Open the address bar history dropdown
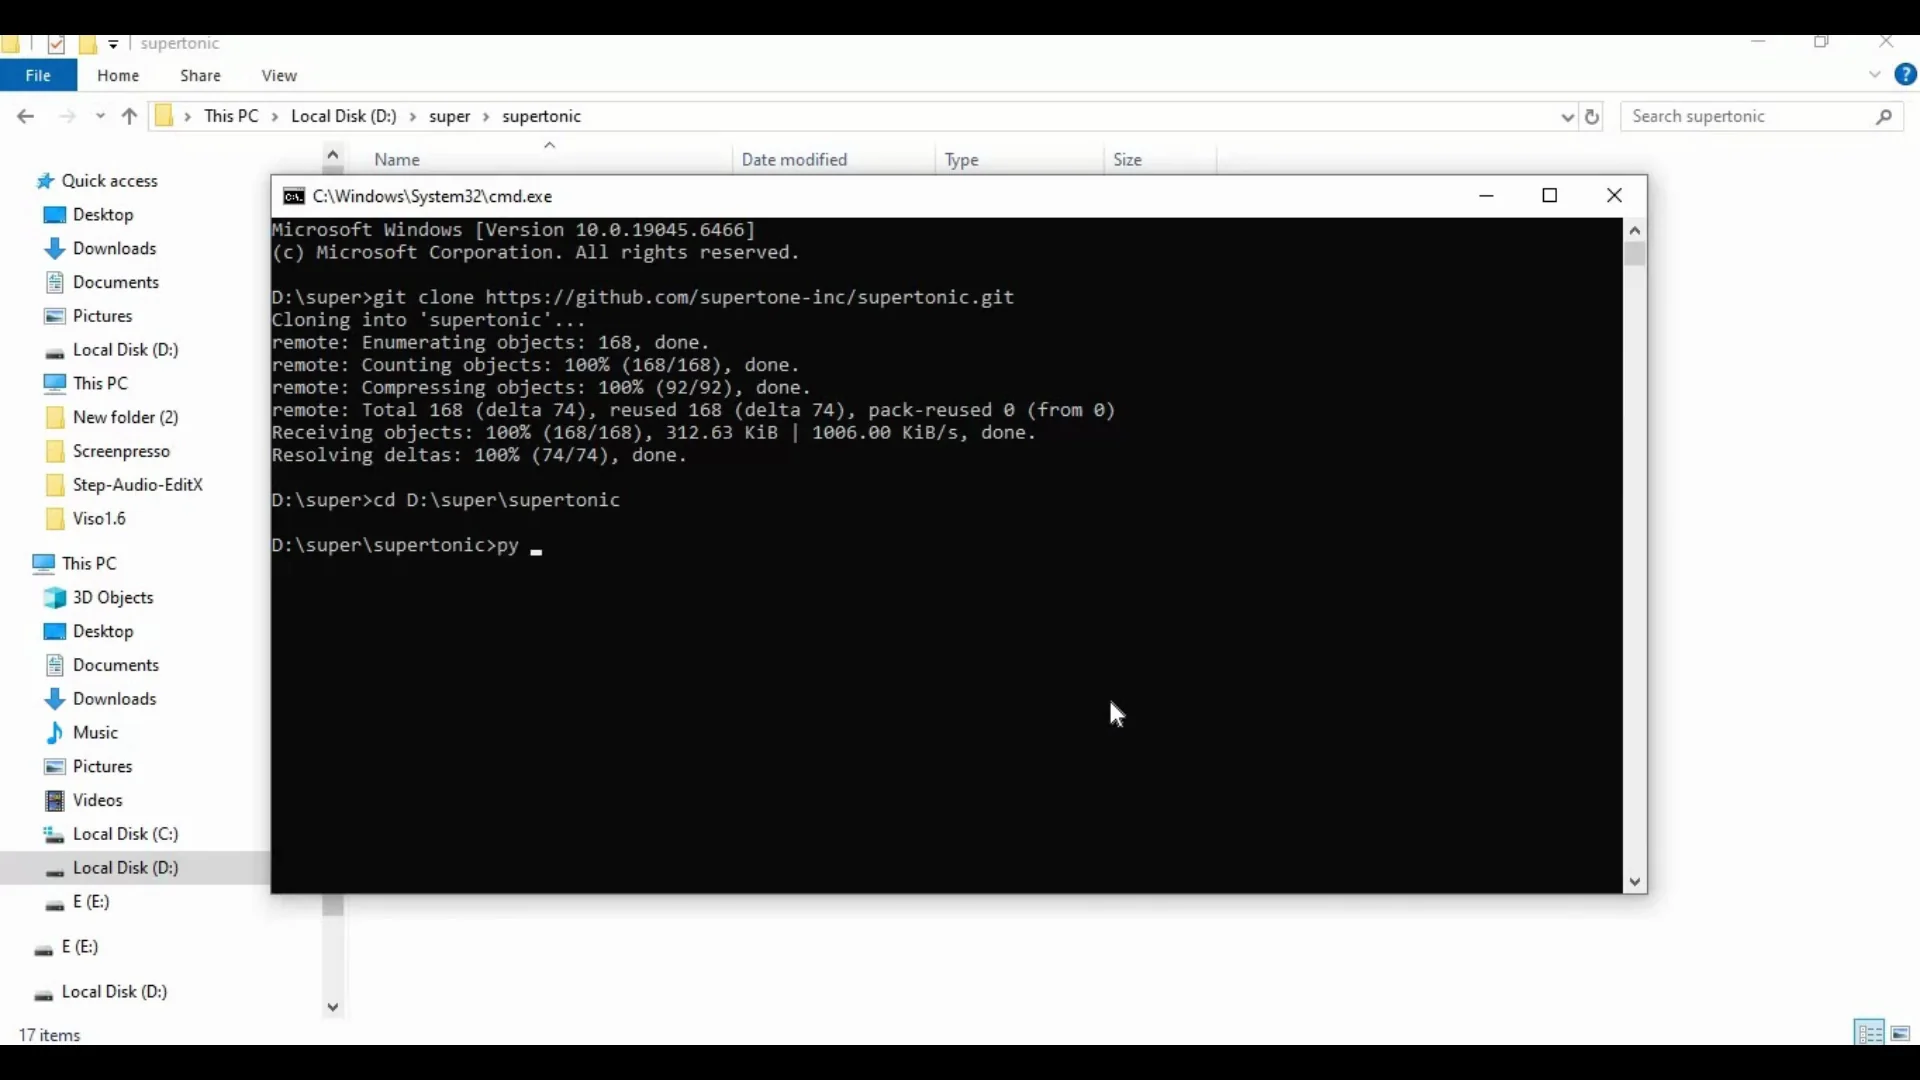Image resolution: width=1920 pixels, height=1080 pixels. (x=1567, y=116)
